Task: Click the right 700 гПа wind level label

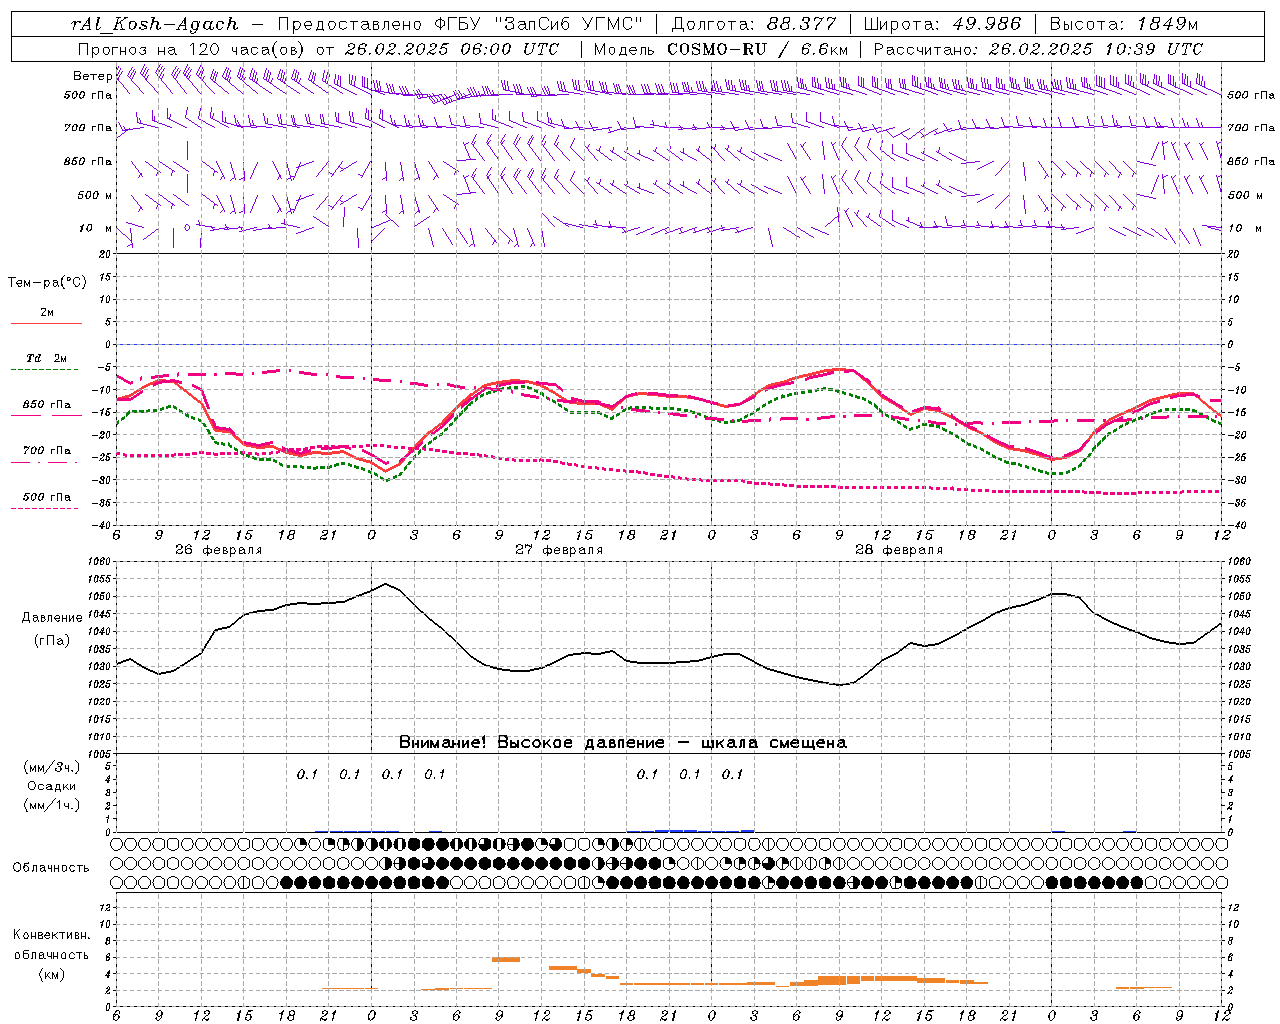Action: click(1251, 128)
